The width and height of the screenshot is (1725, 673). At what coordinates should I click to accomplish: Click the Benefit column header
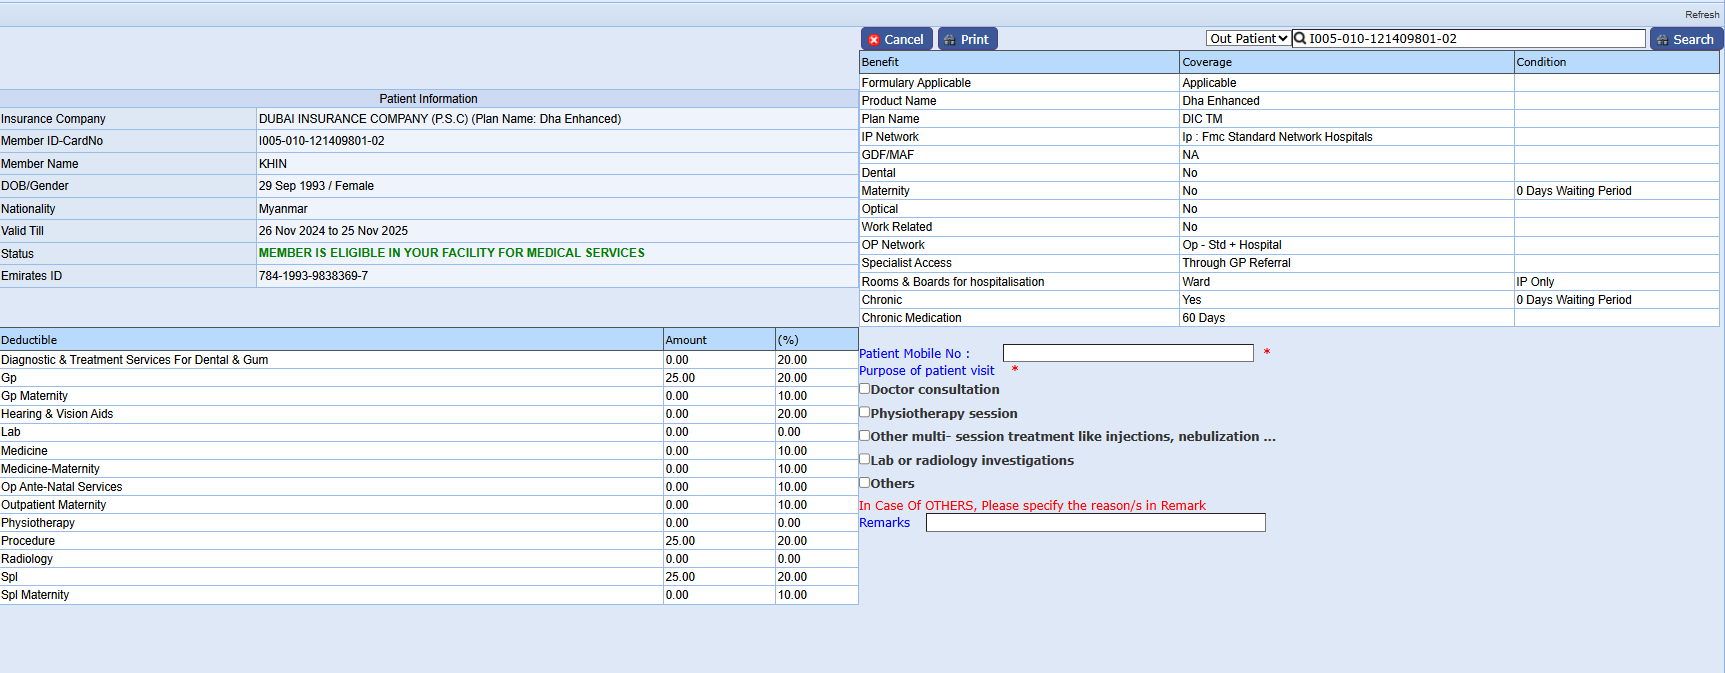(x=880, y=62)
